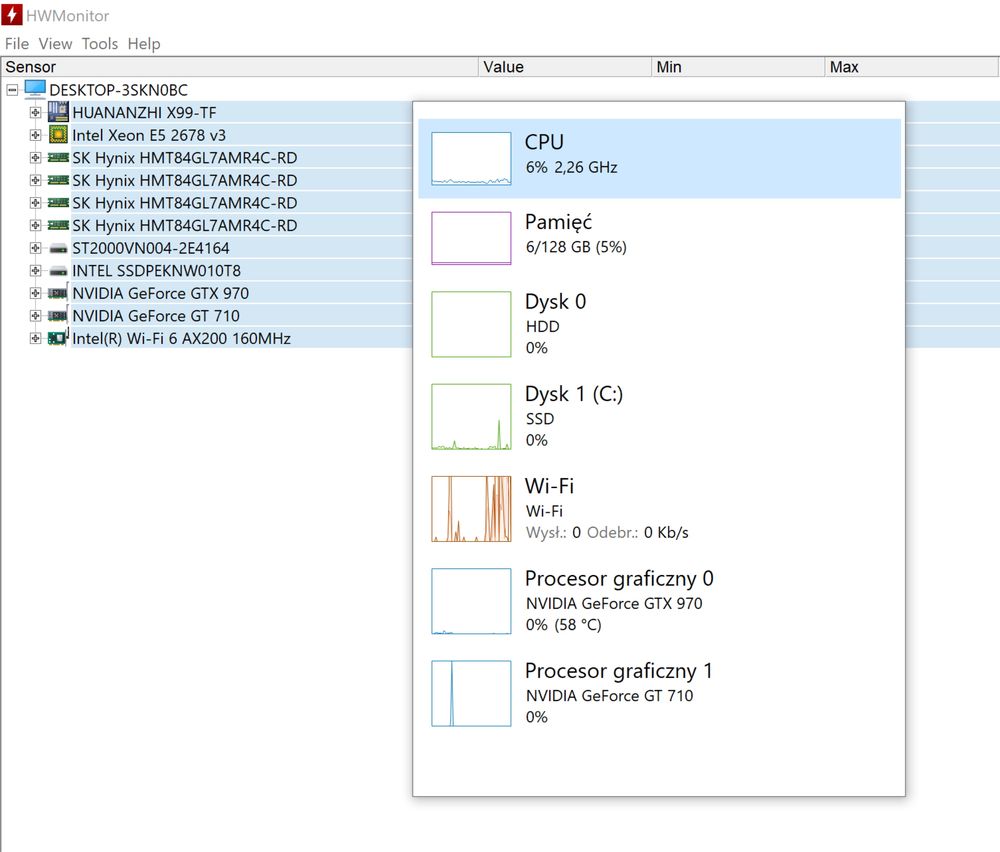Click the Intel Xeon E5 2678 v3 CPU chip icon
Screen dimensions: 1000x852
[58, 135]
